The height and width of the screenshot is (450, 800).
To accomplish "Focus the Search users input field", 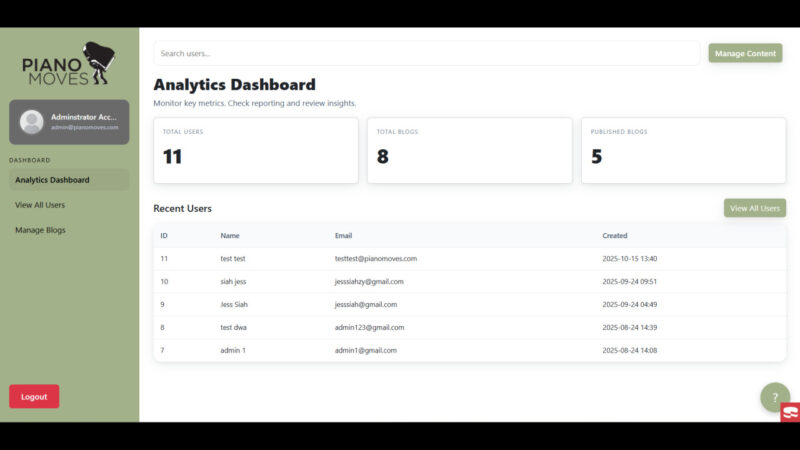I will pos(426,53).
